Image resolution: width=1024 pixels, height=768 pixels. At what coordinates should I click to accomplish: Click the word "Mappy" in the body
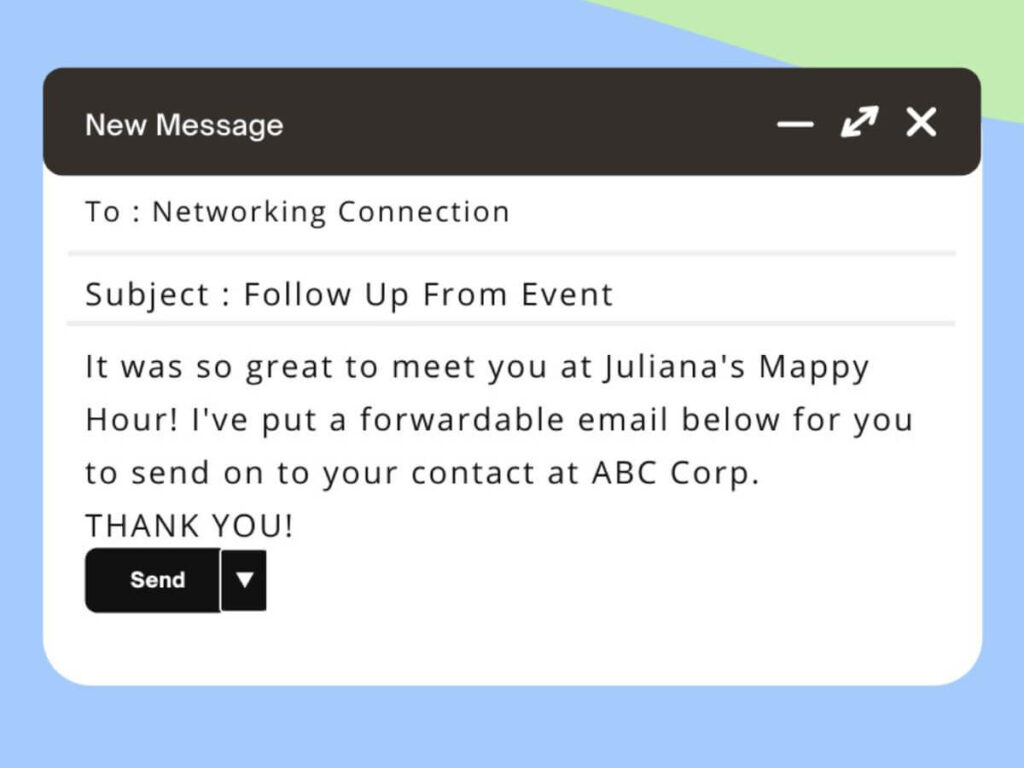pos(814,368)
